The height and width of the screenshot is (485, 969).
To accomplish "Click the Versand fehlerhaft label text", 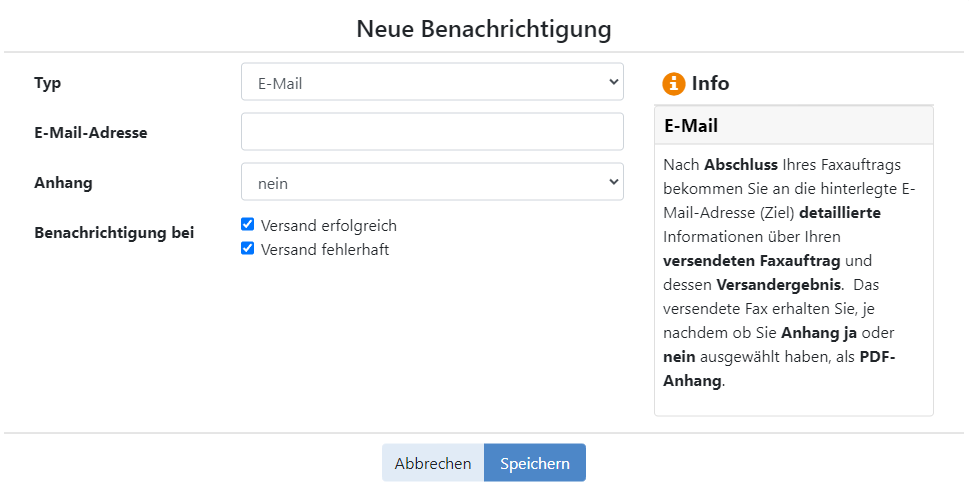I will point(325,250).
